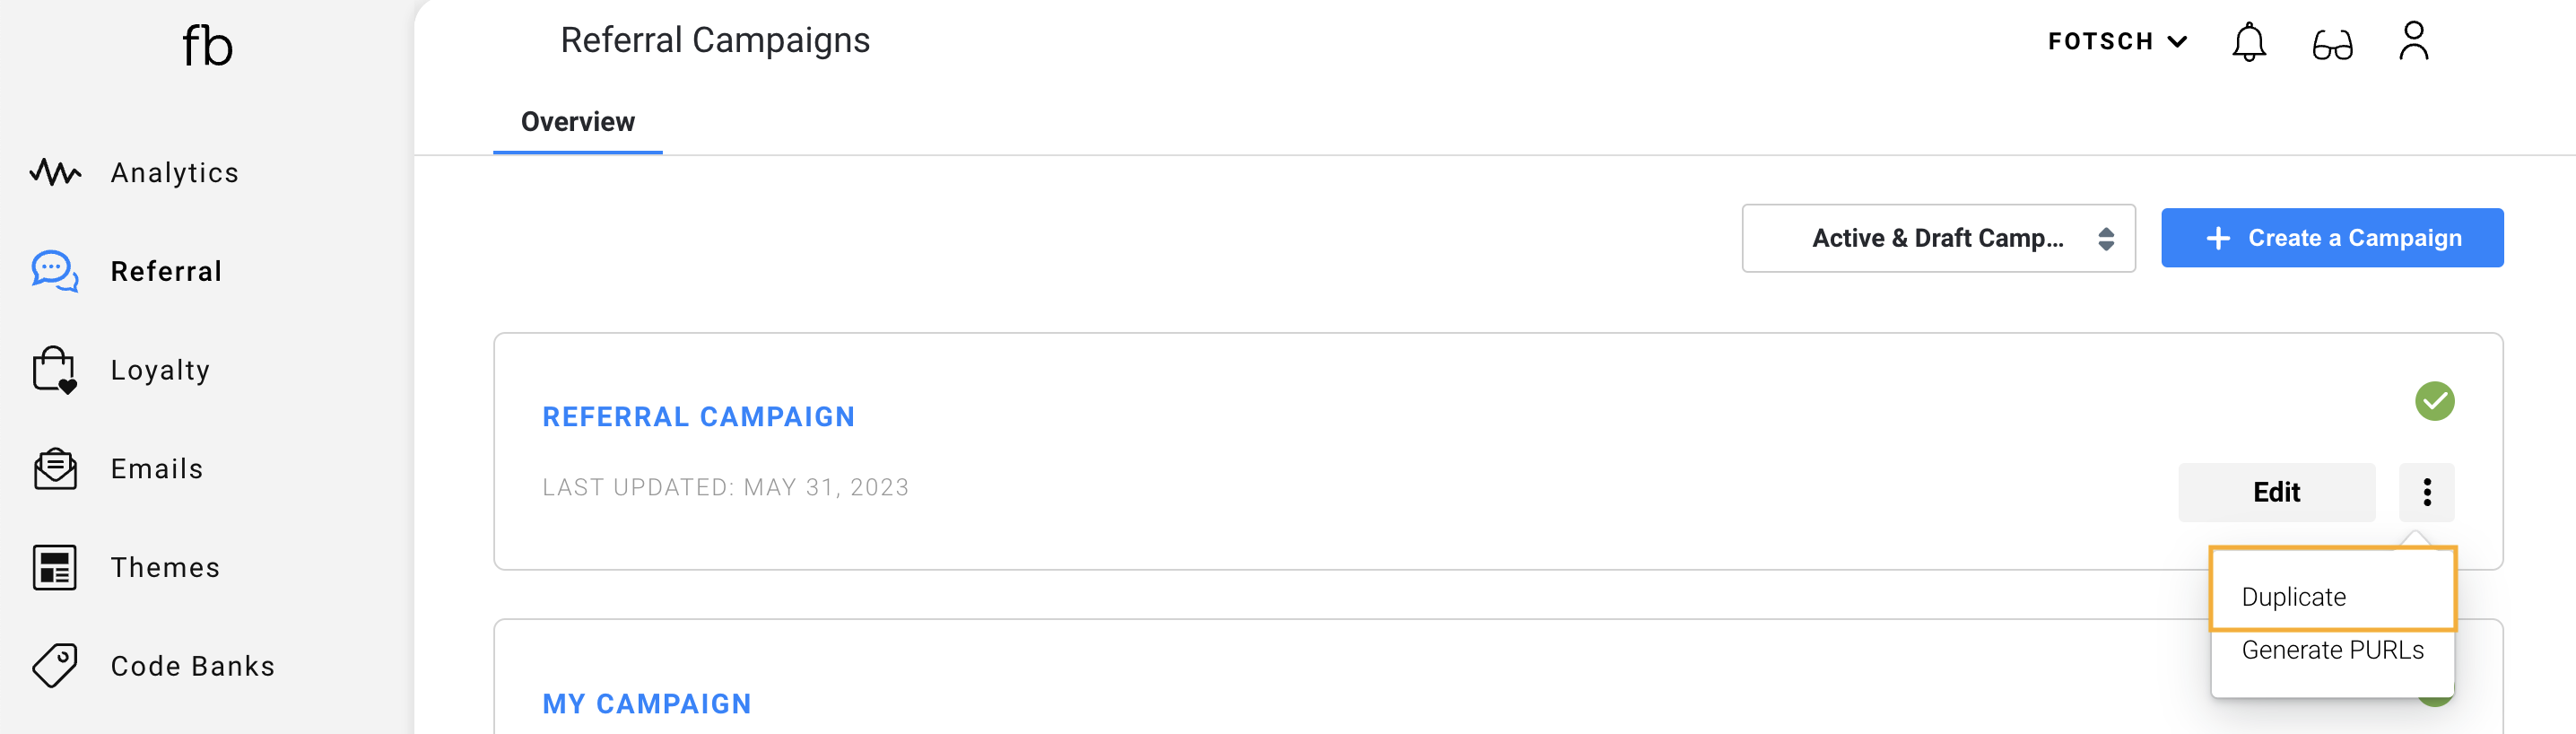Select the Referral chat bubbles icon
2576x734 pixels.
(x=55, y=271)
